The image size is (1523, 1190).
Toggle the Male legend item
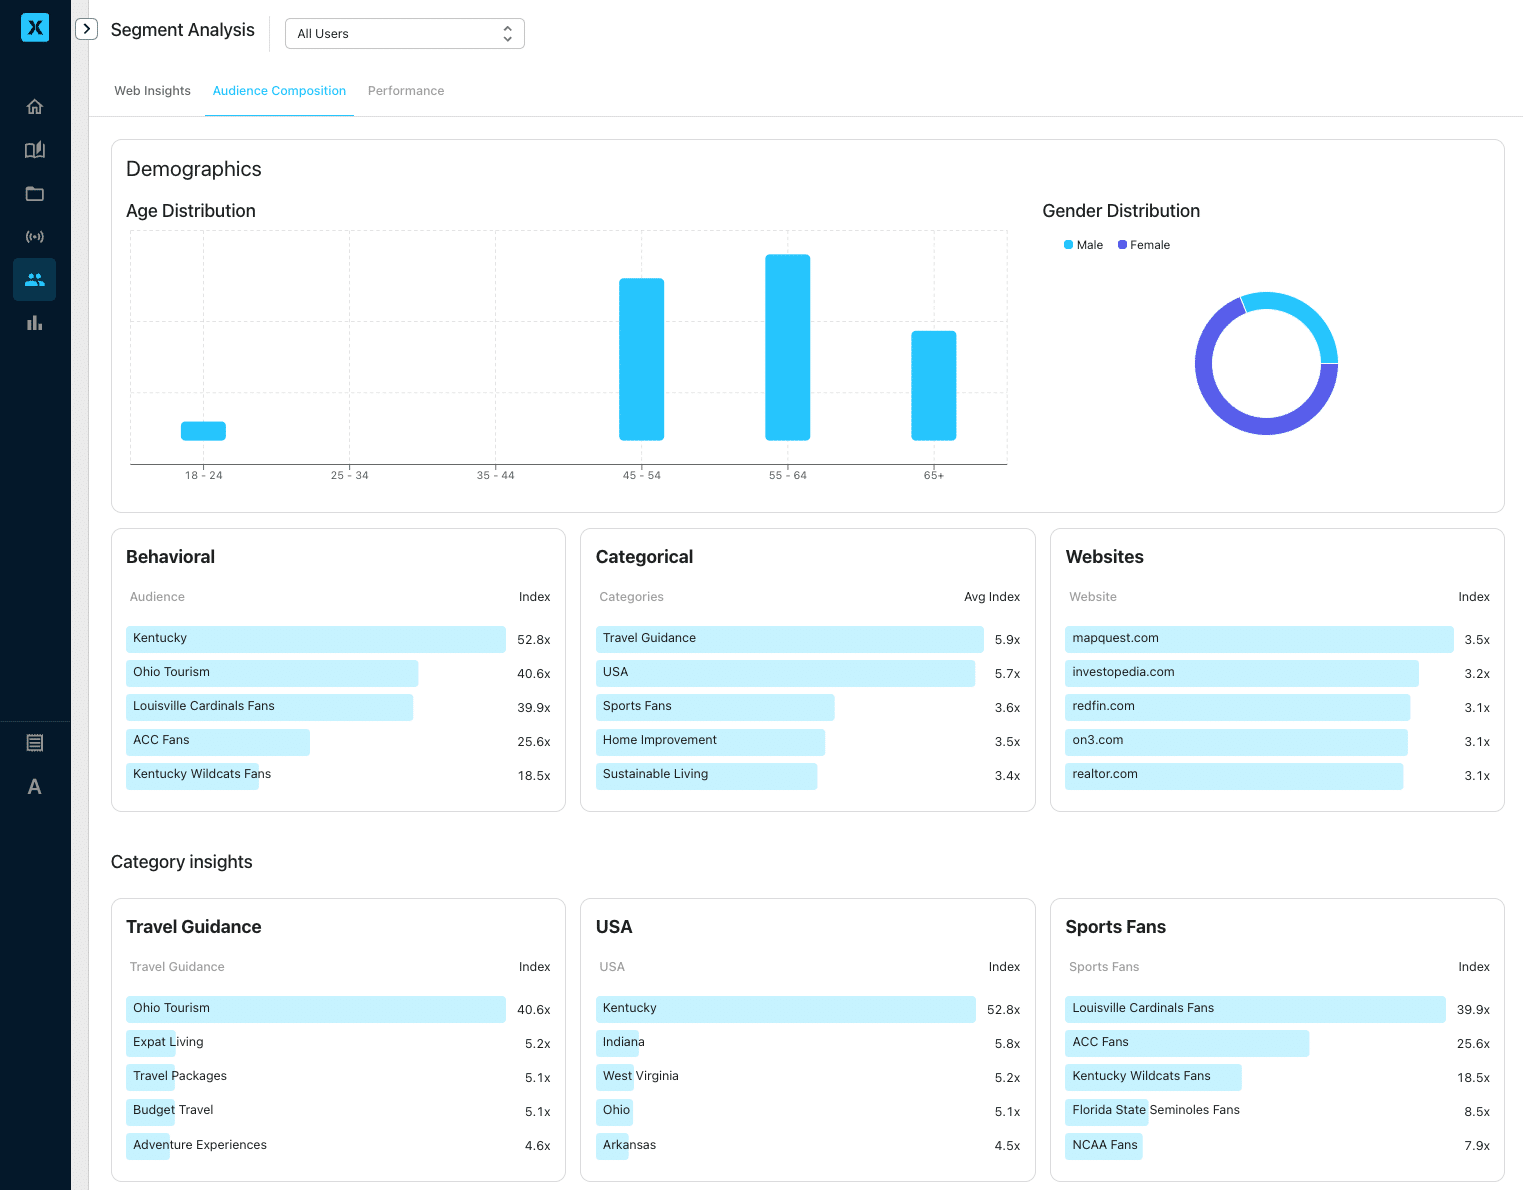tap(1084, 245)
